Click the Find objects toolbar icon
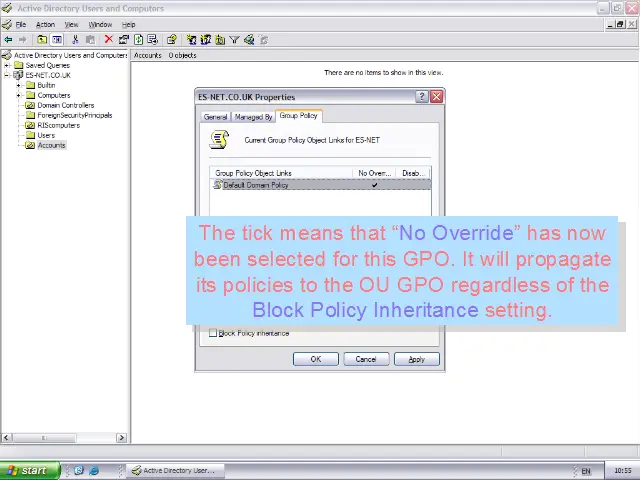This screenshot has height=480, width=640. [x=249, y=40]
